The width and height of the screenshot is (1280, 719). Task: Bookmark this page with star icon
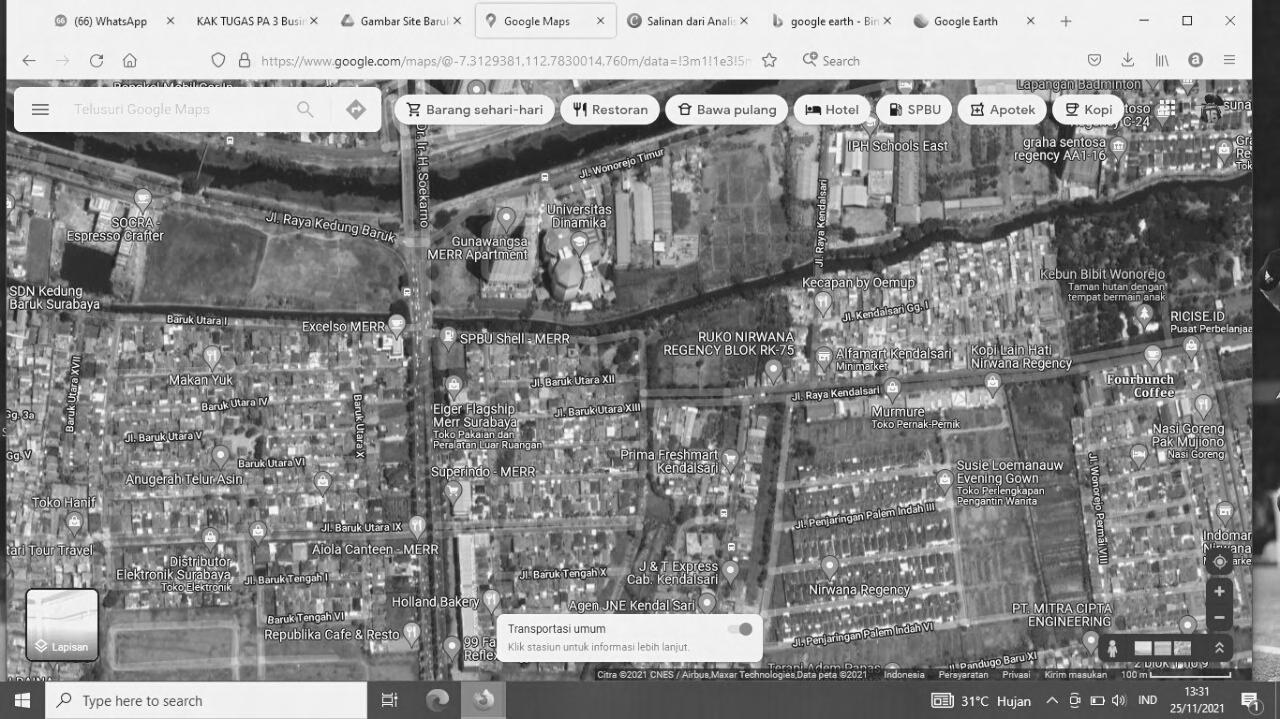click(769, 61)
